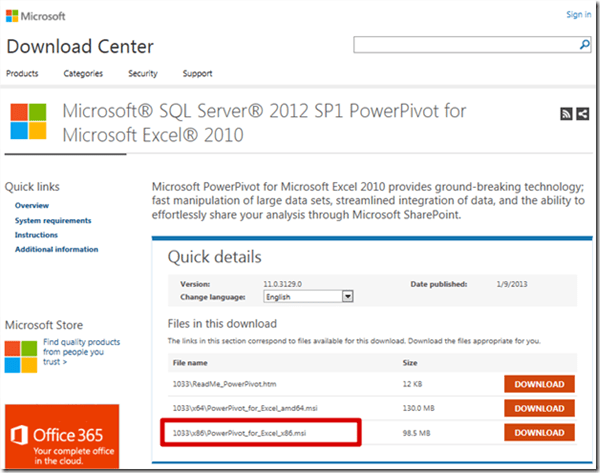Viewport: 600px width, 473px height.
Task: Open the Products menu
Action: point(22,74)
